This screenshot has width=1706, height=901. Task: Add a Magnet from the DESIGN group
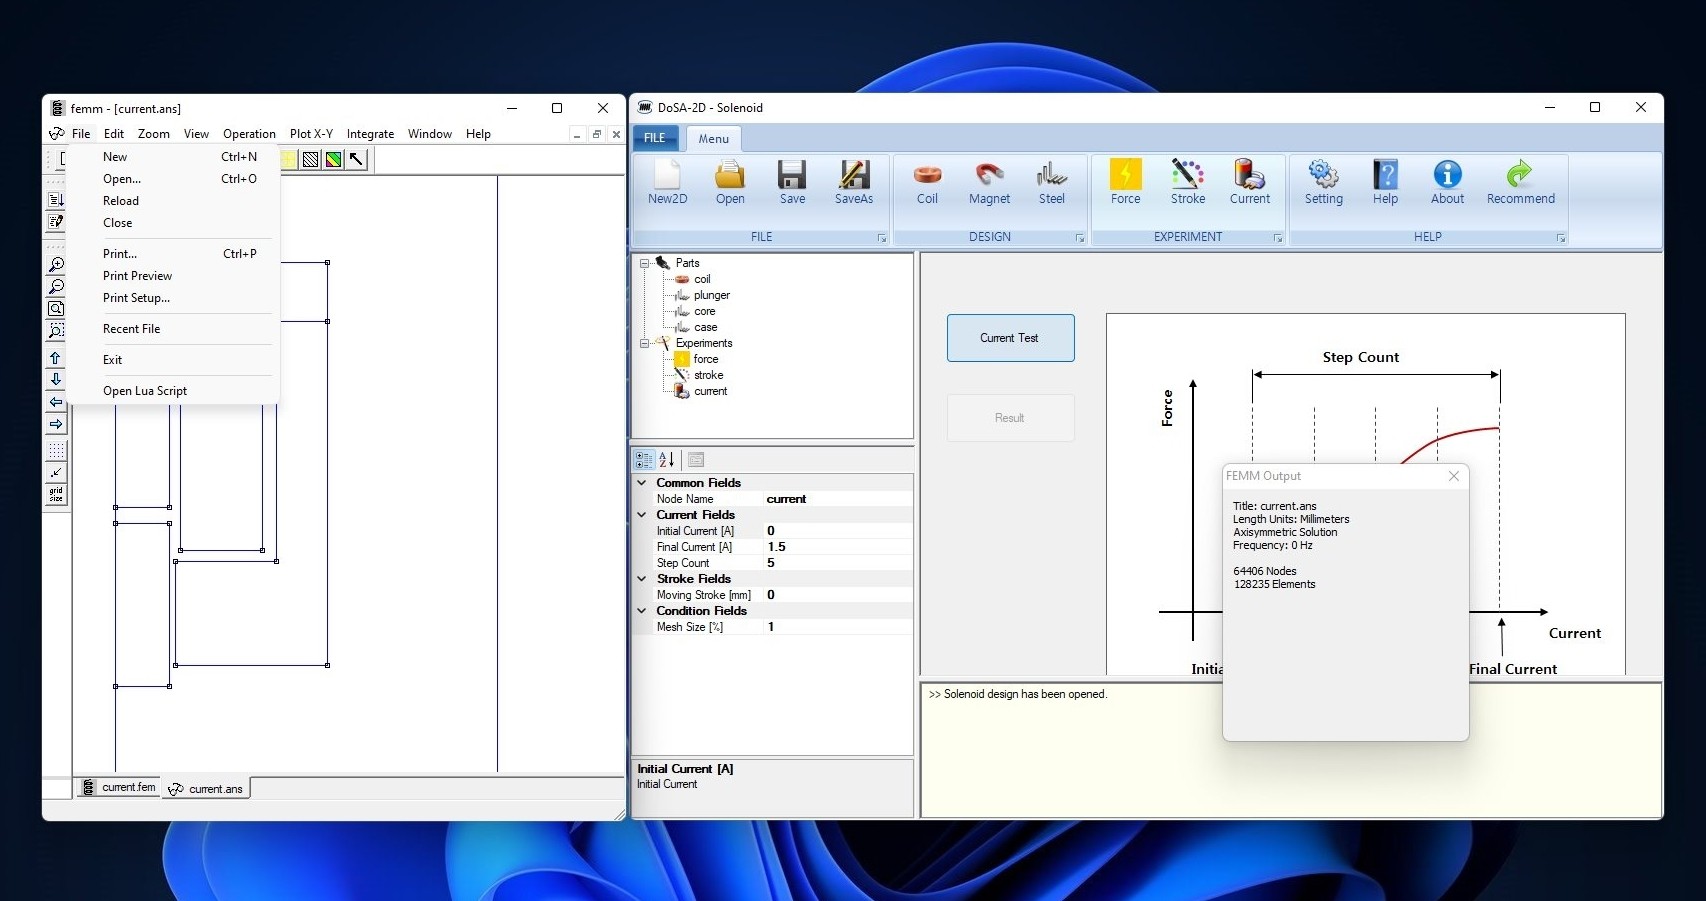(x=989, y=182)
